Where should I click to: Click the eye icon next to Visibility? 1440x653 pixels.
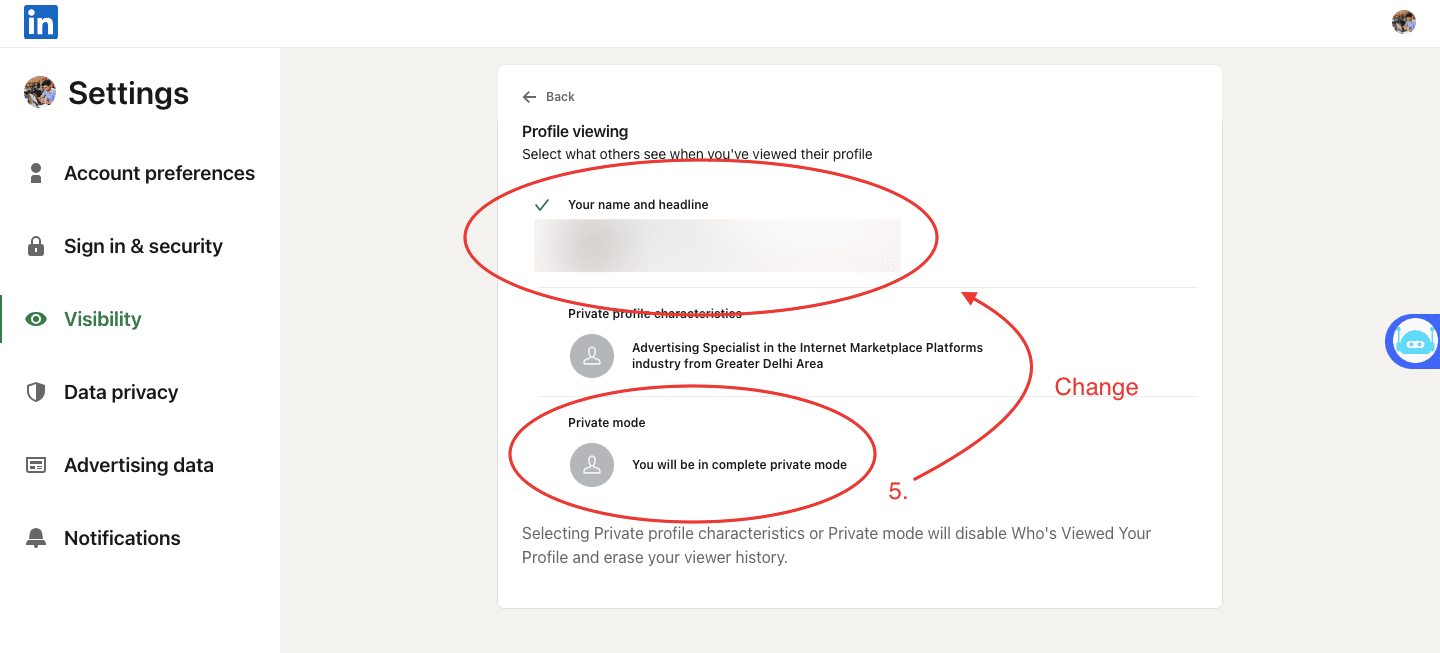click(36, 318)
